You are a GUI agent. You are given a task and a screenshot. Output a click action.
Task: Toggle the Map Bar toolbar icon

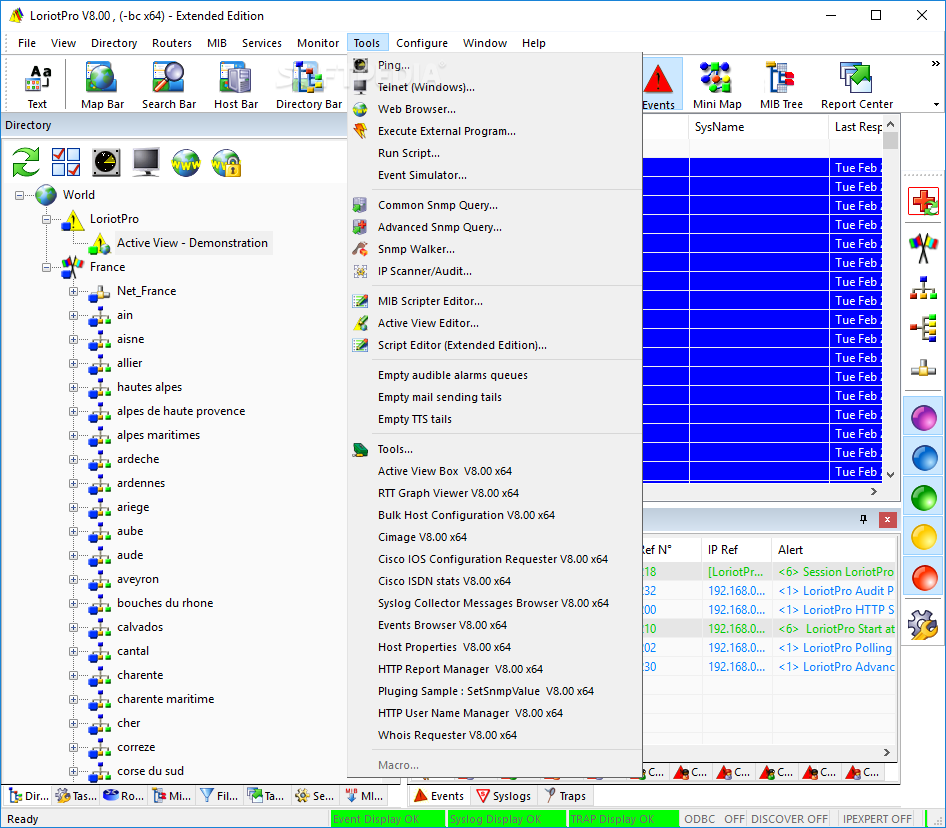pyautogui.click(x=103, y=85)
